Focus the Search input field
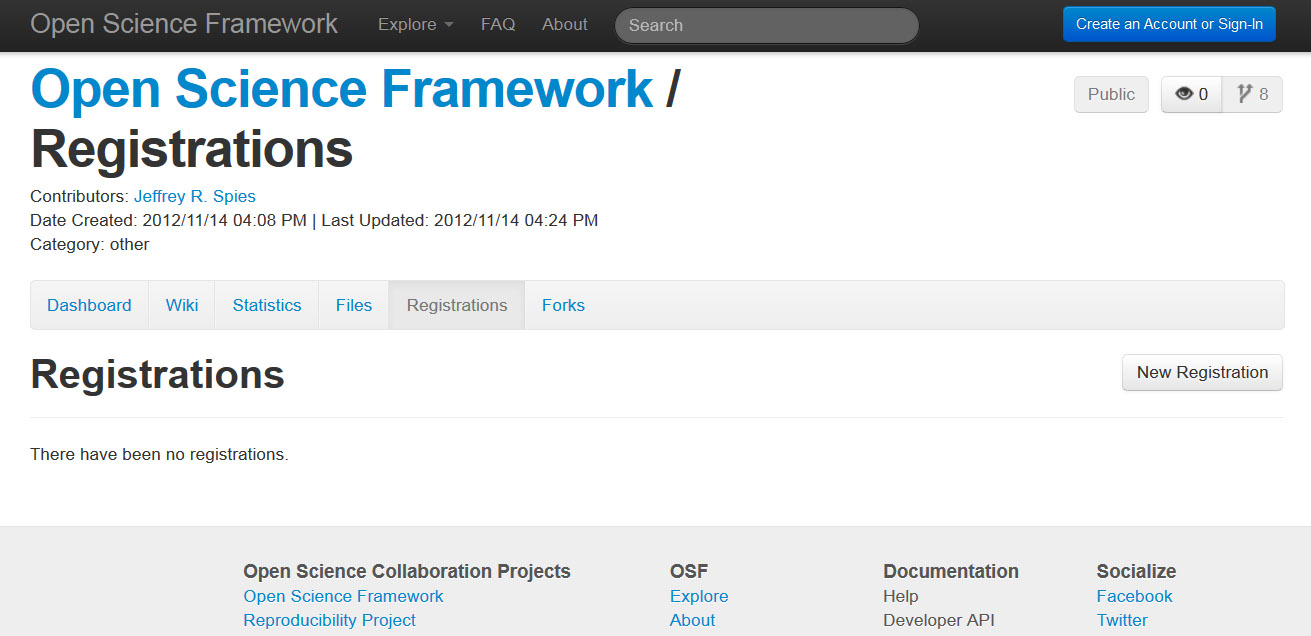This screenshot has width=1311, height=636. pos(766,25)
